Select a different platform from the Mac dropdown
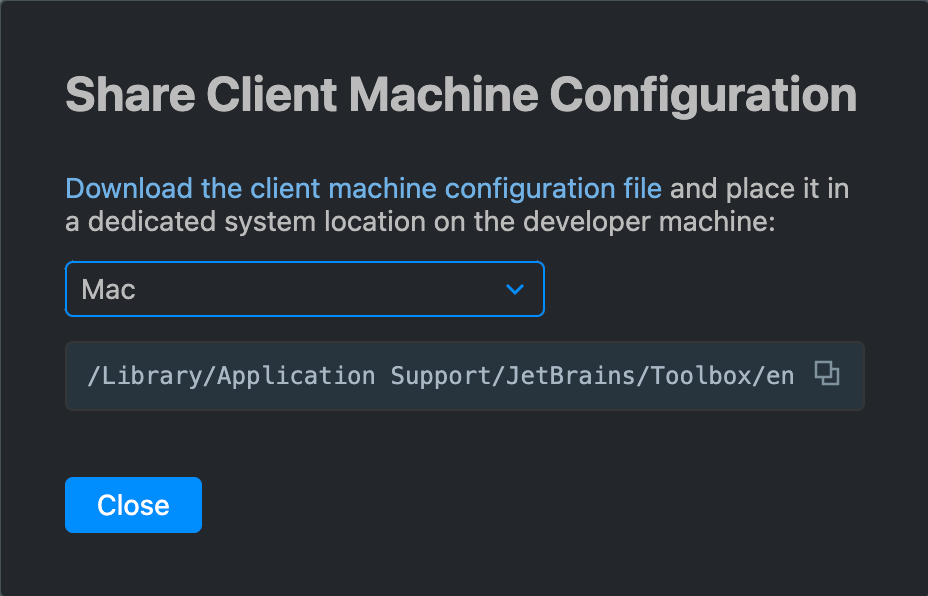Screen dimensions: 928x596 pyautogui.click(x=305, y=289)
